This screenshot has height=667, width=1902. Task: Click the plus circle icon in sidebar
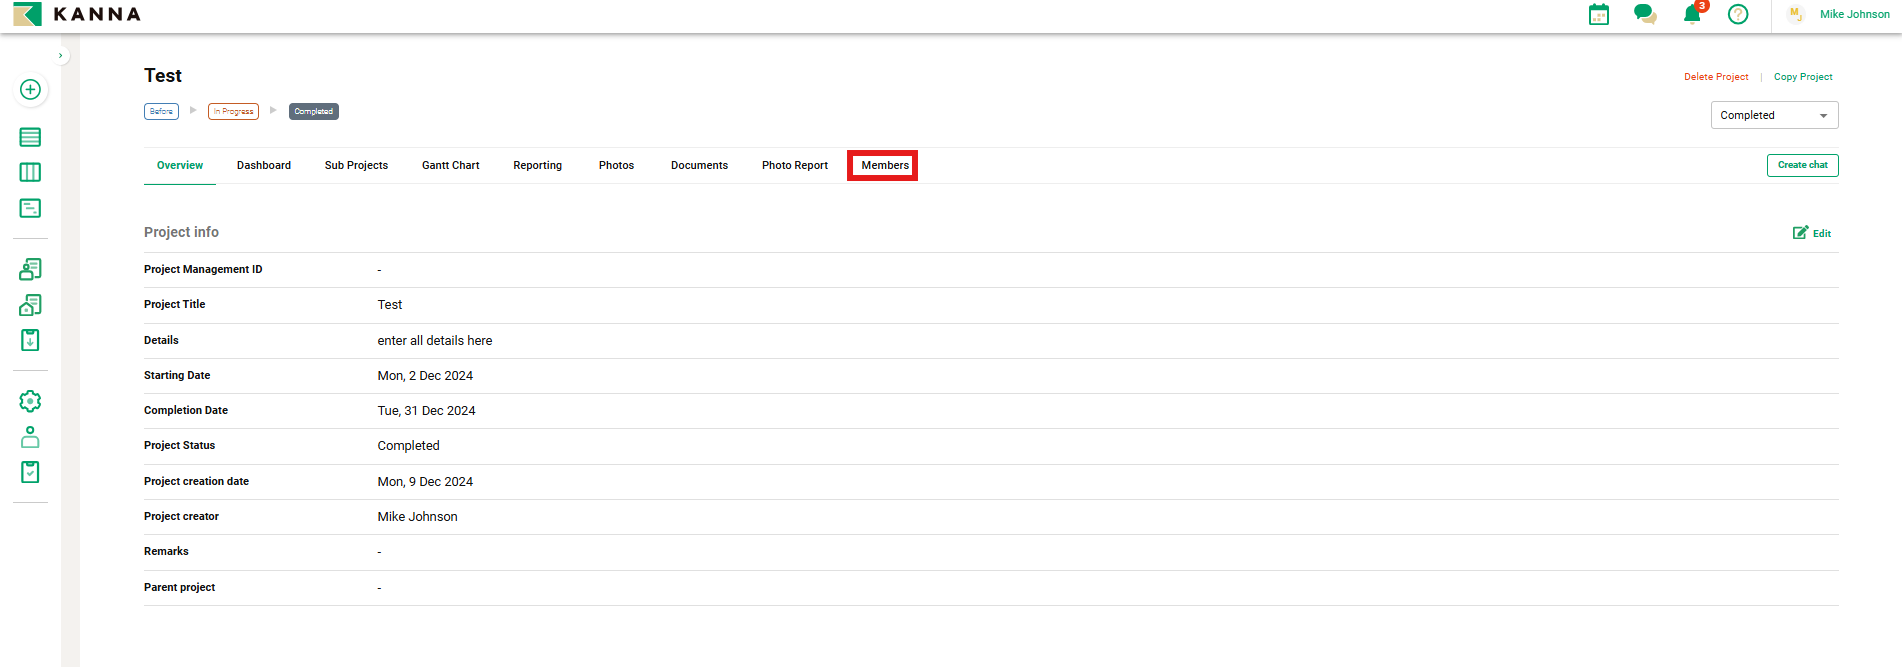click(x=30, y=90)
